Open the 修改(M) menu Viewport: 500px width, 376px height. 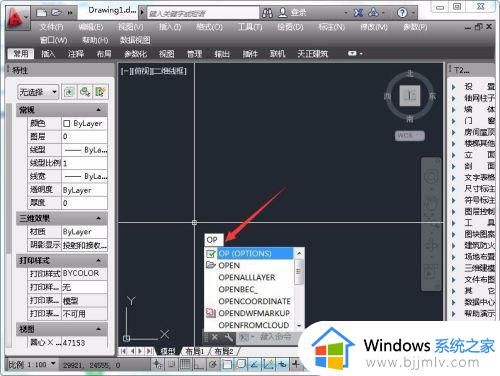[x=374, y=27]
